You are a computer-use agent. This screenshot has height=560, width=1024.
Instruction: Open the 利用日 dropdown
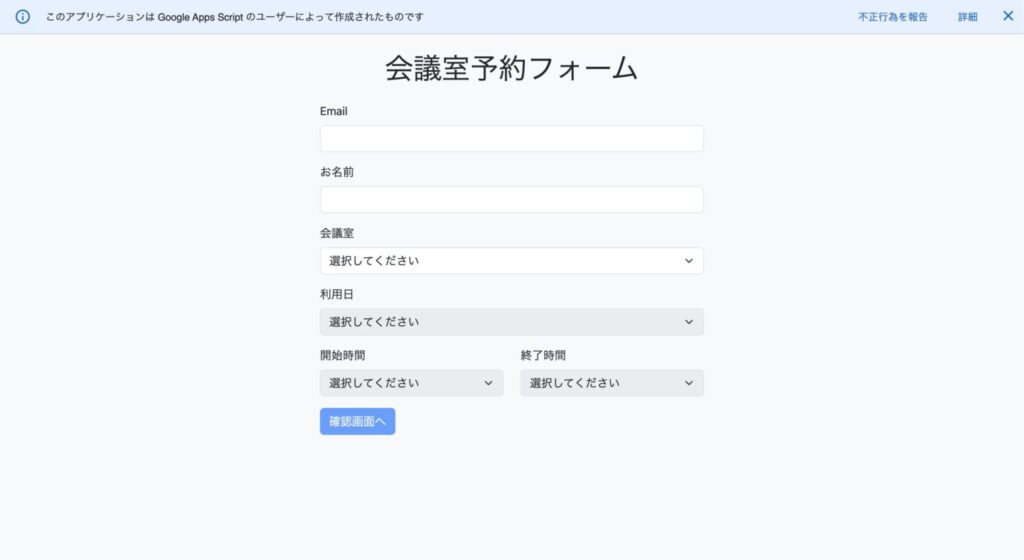pyautogui.click(x=511, y=322)
